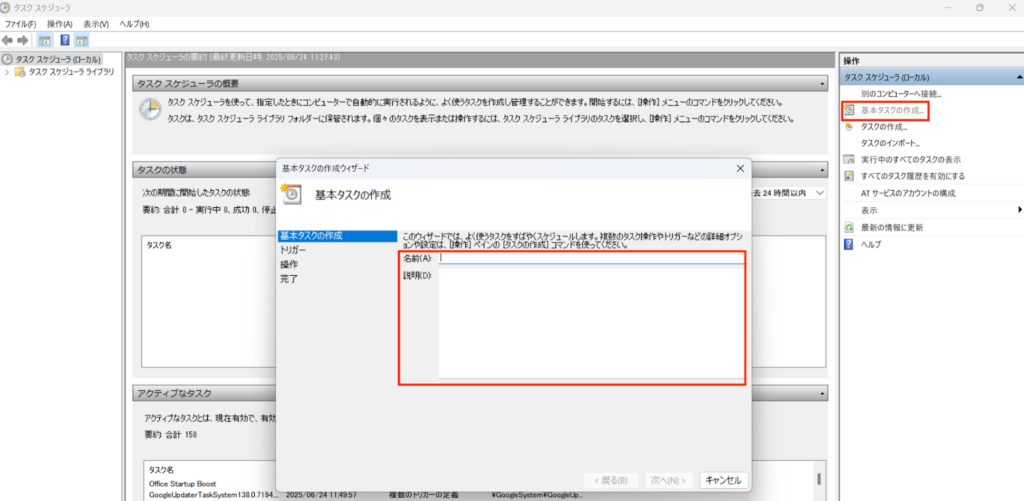Click the Forward arrow toolbar icon
Image resolution: width=1024 pixels, height=501 pixels.
pyautogui.click(x=23, y=40)
